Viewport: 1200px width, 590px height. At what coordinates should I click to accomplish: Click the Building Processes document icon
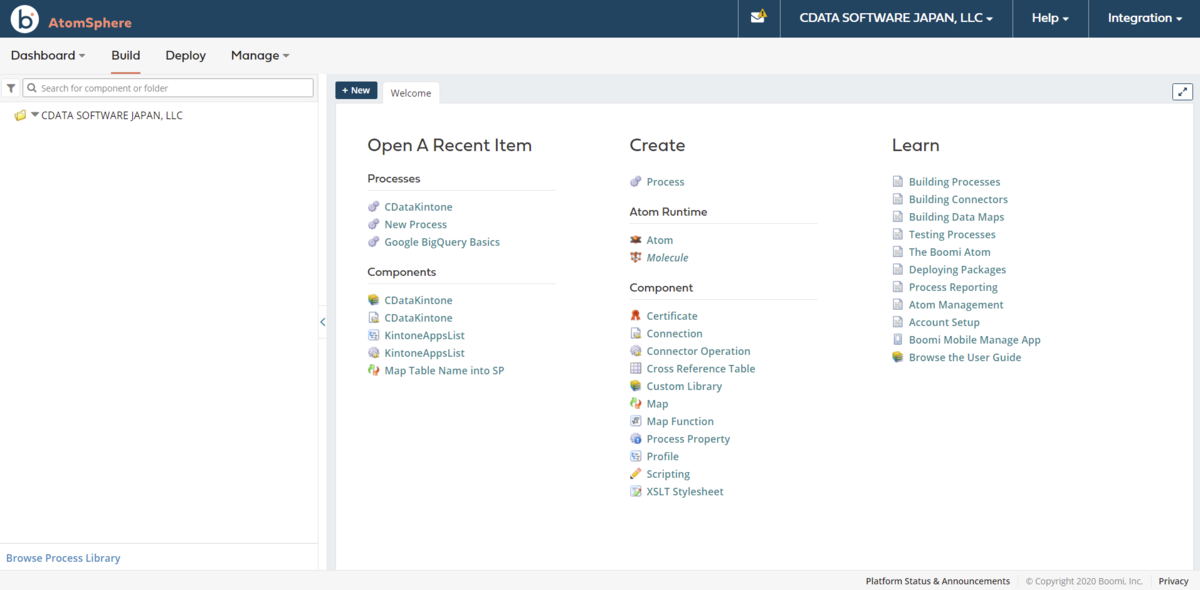coord(898,182)
